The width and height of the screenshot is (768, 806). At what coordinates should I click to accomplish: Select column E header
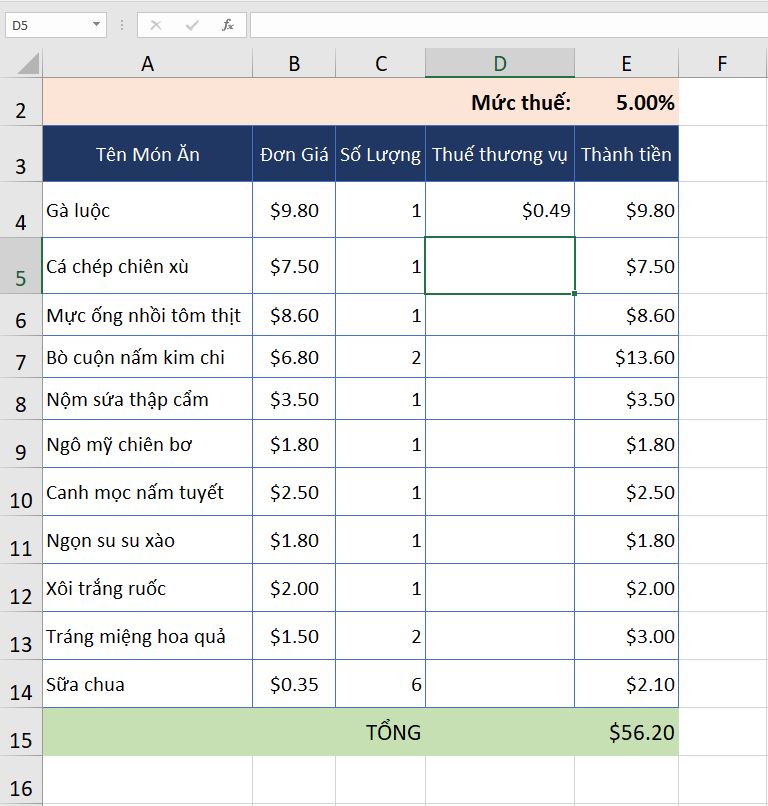[627, 64]
